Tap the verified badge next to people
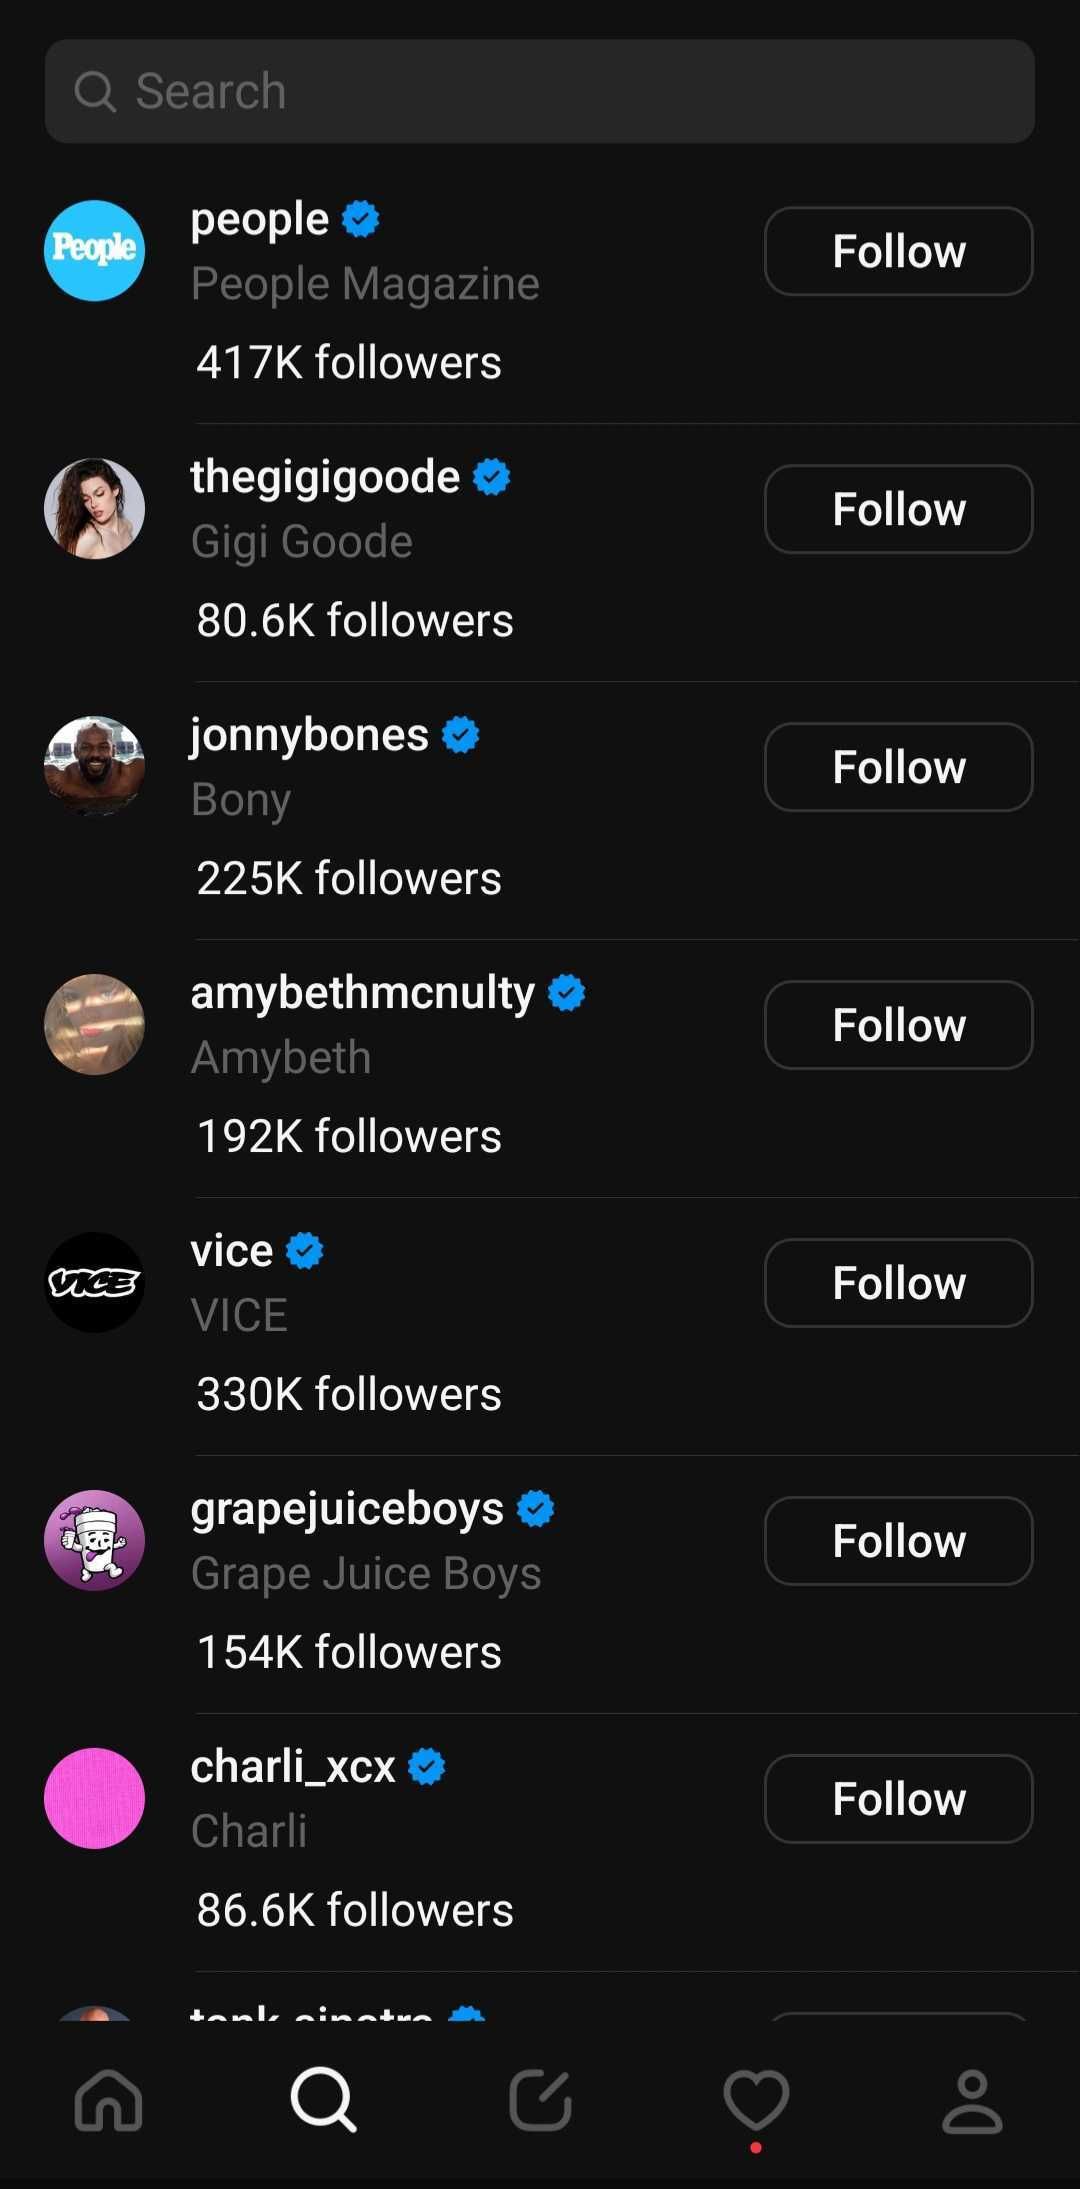The height and width of the screenshot is (2189, 1080). coord(361,219)
